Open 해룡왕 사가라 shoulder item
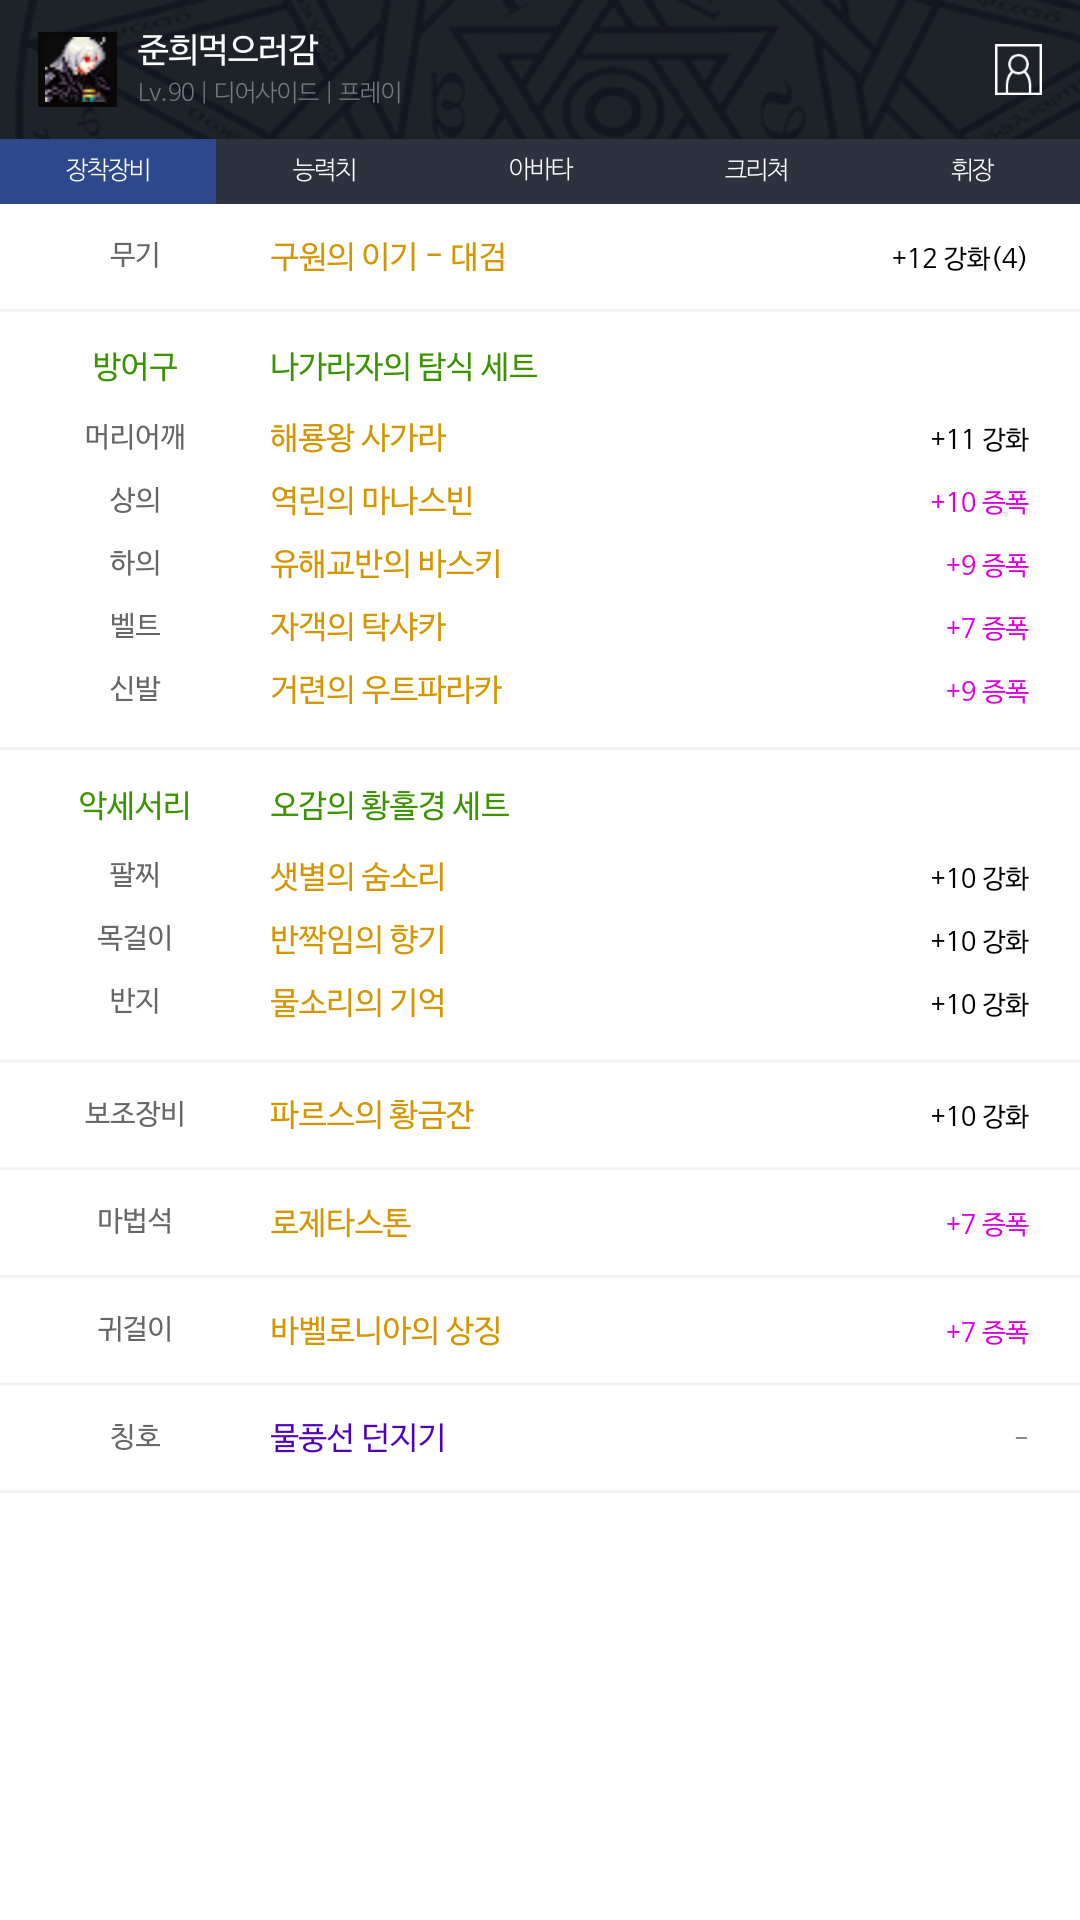This screenshot has height=1920, width=1080. (358, 437)
